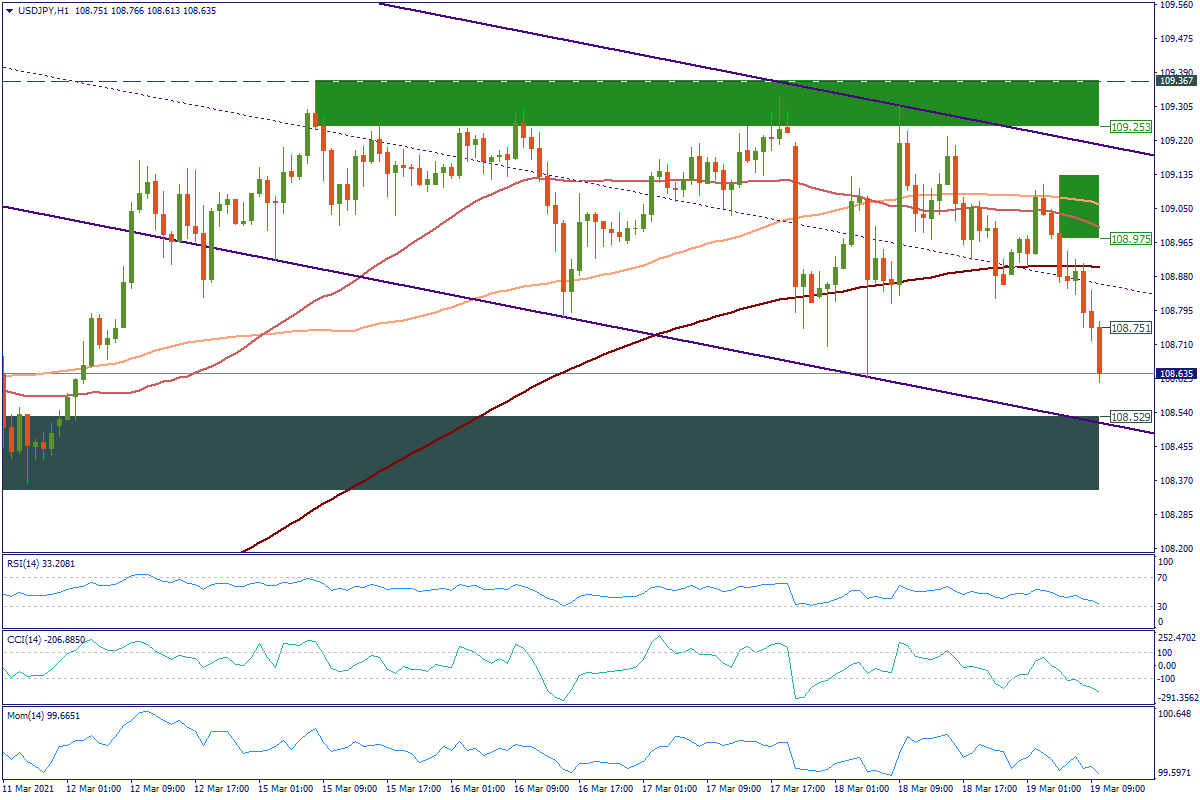Click the 108.751 price label
Screen dimensions: 1200x800
1129,327
